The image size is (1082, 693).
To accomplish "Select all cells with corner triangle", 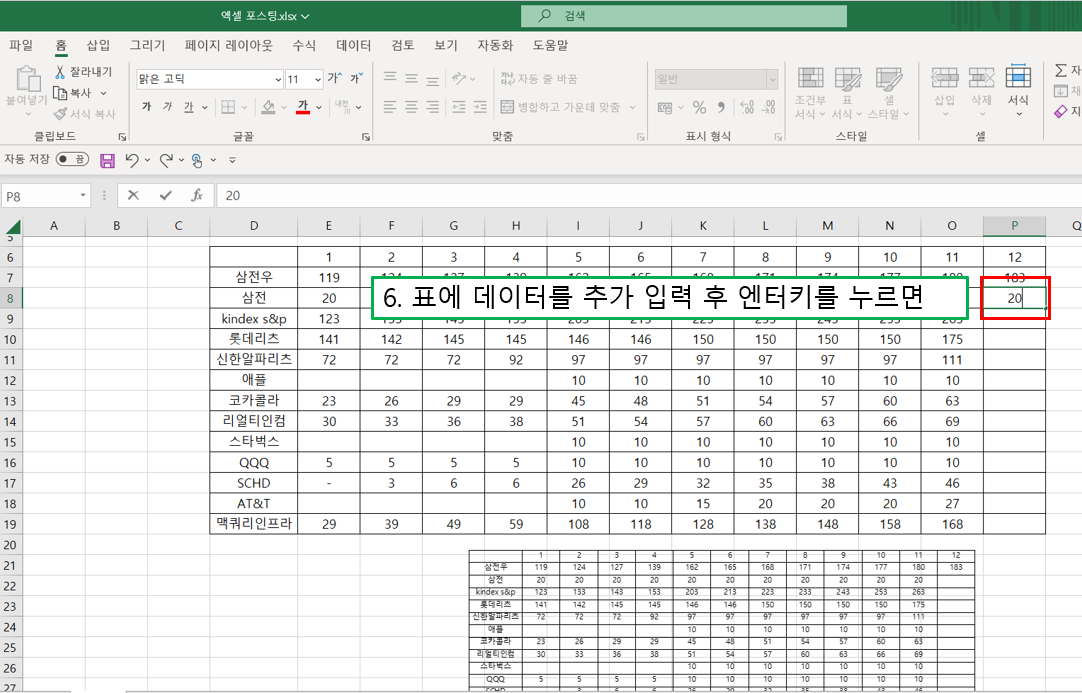I will point(12,226).
